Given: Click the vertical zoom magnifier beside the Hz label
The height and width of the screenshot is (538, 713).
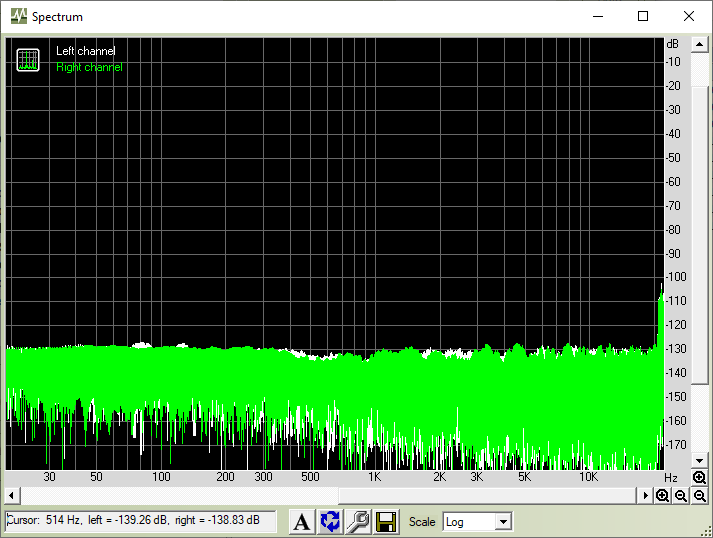Looking at the screenshot, I should point(699,478).
